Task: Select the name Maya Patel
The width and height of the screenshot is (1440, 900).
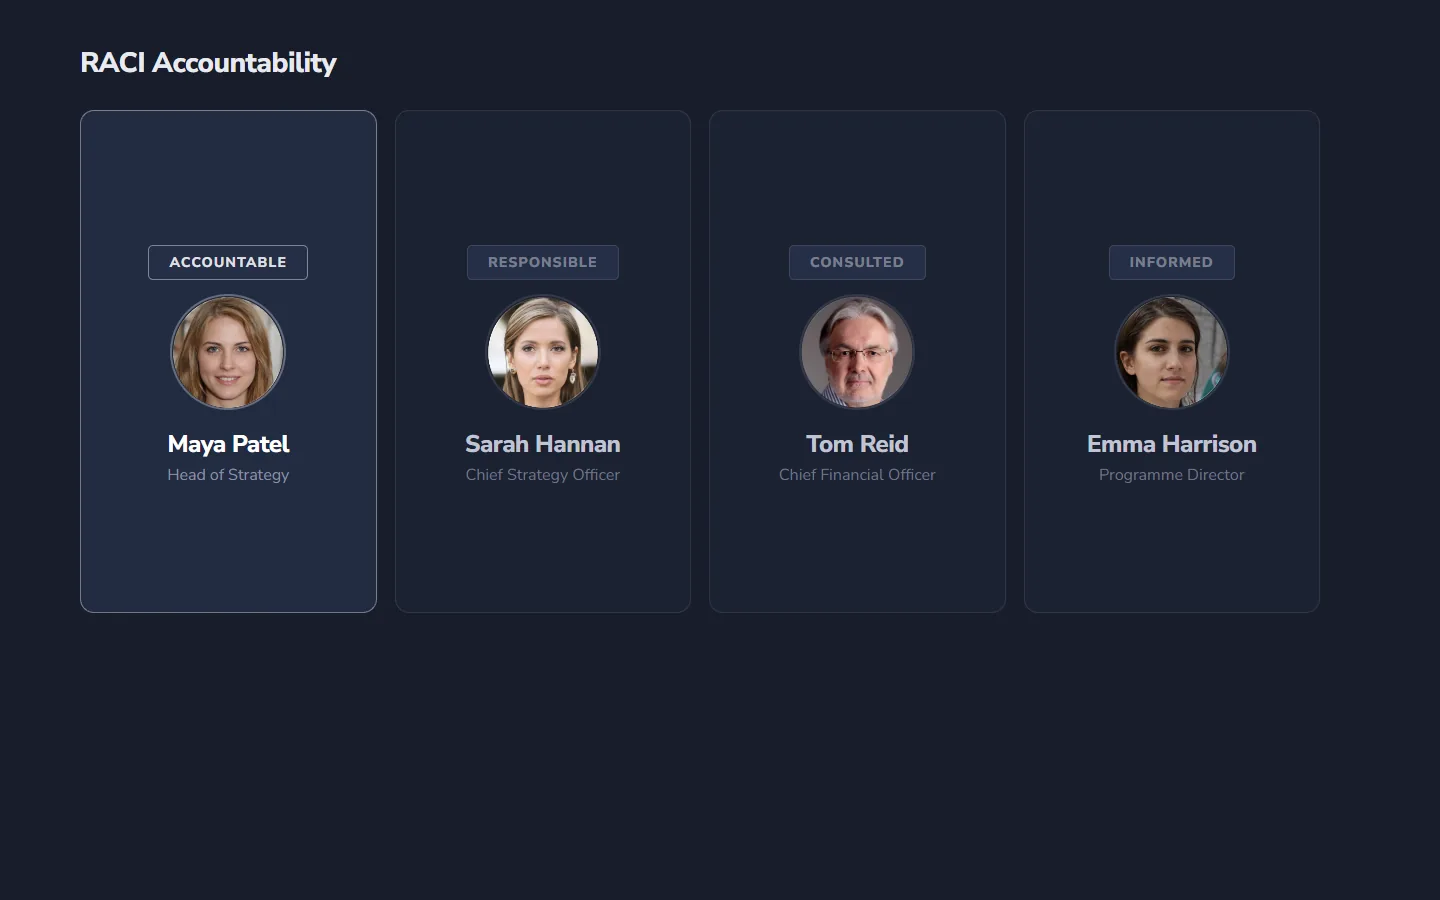Action: coord(227,444)
